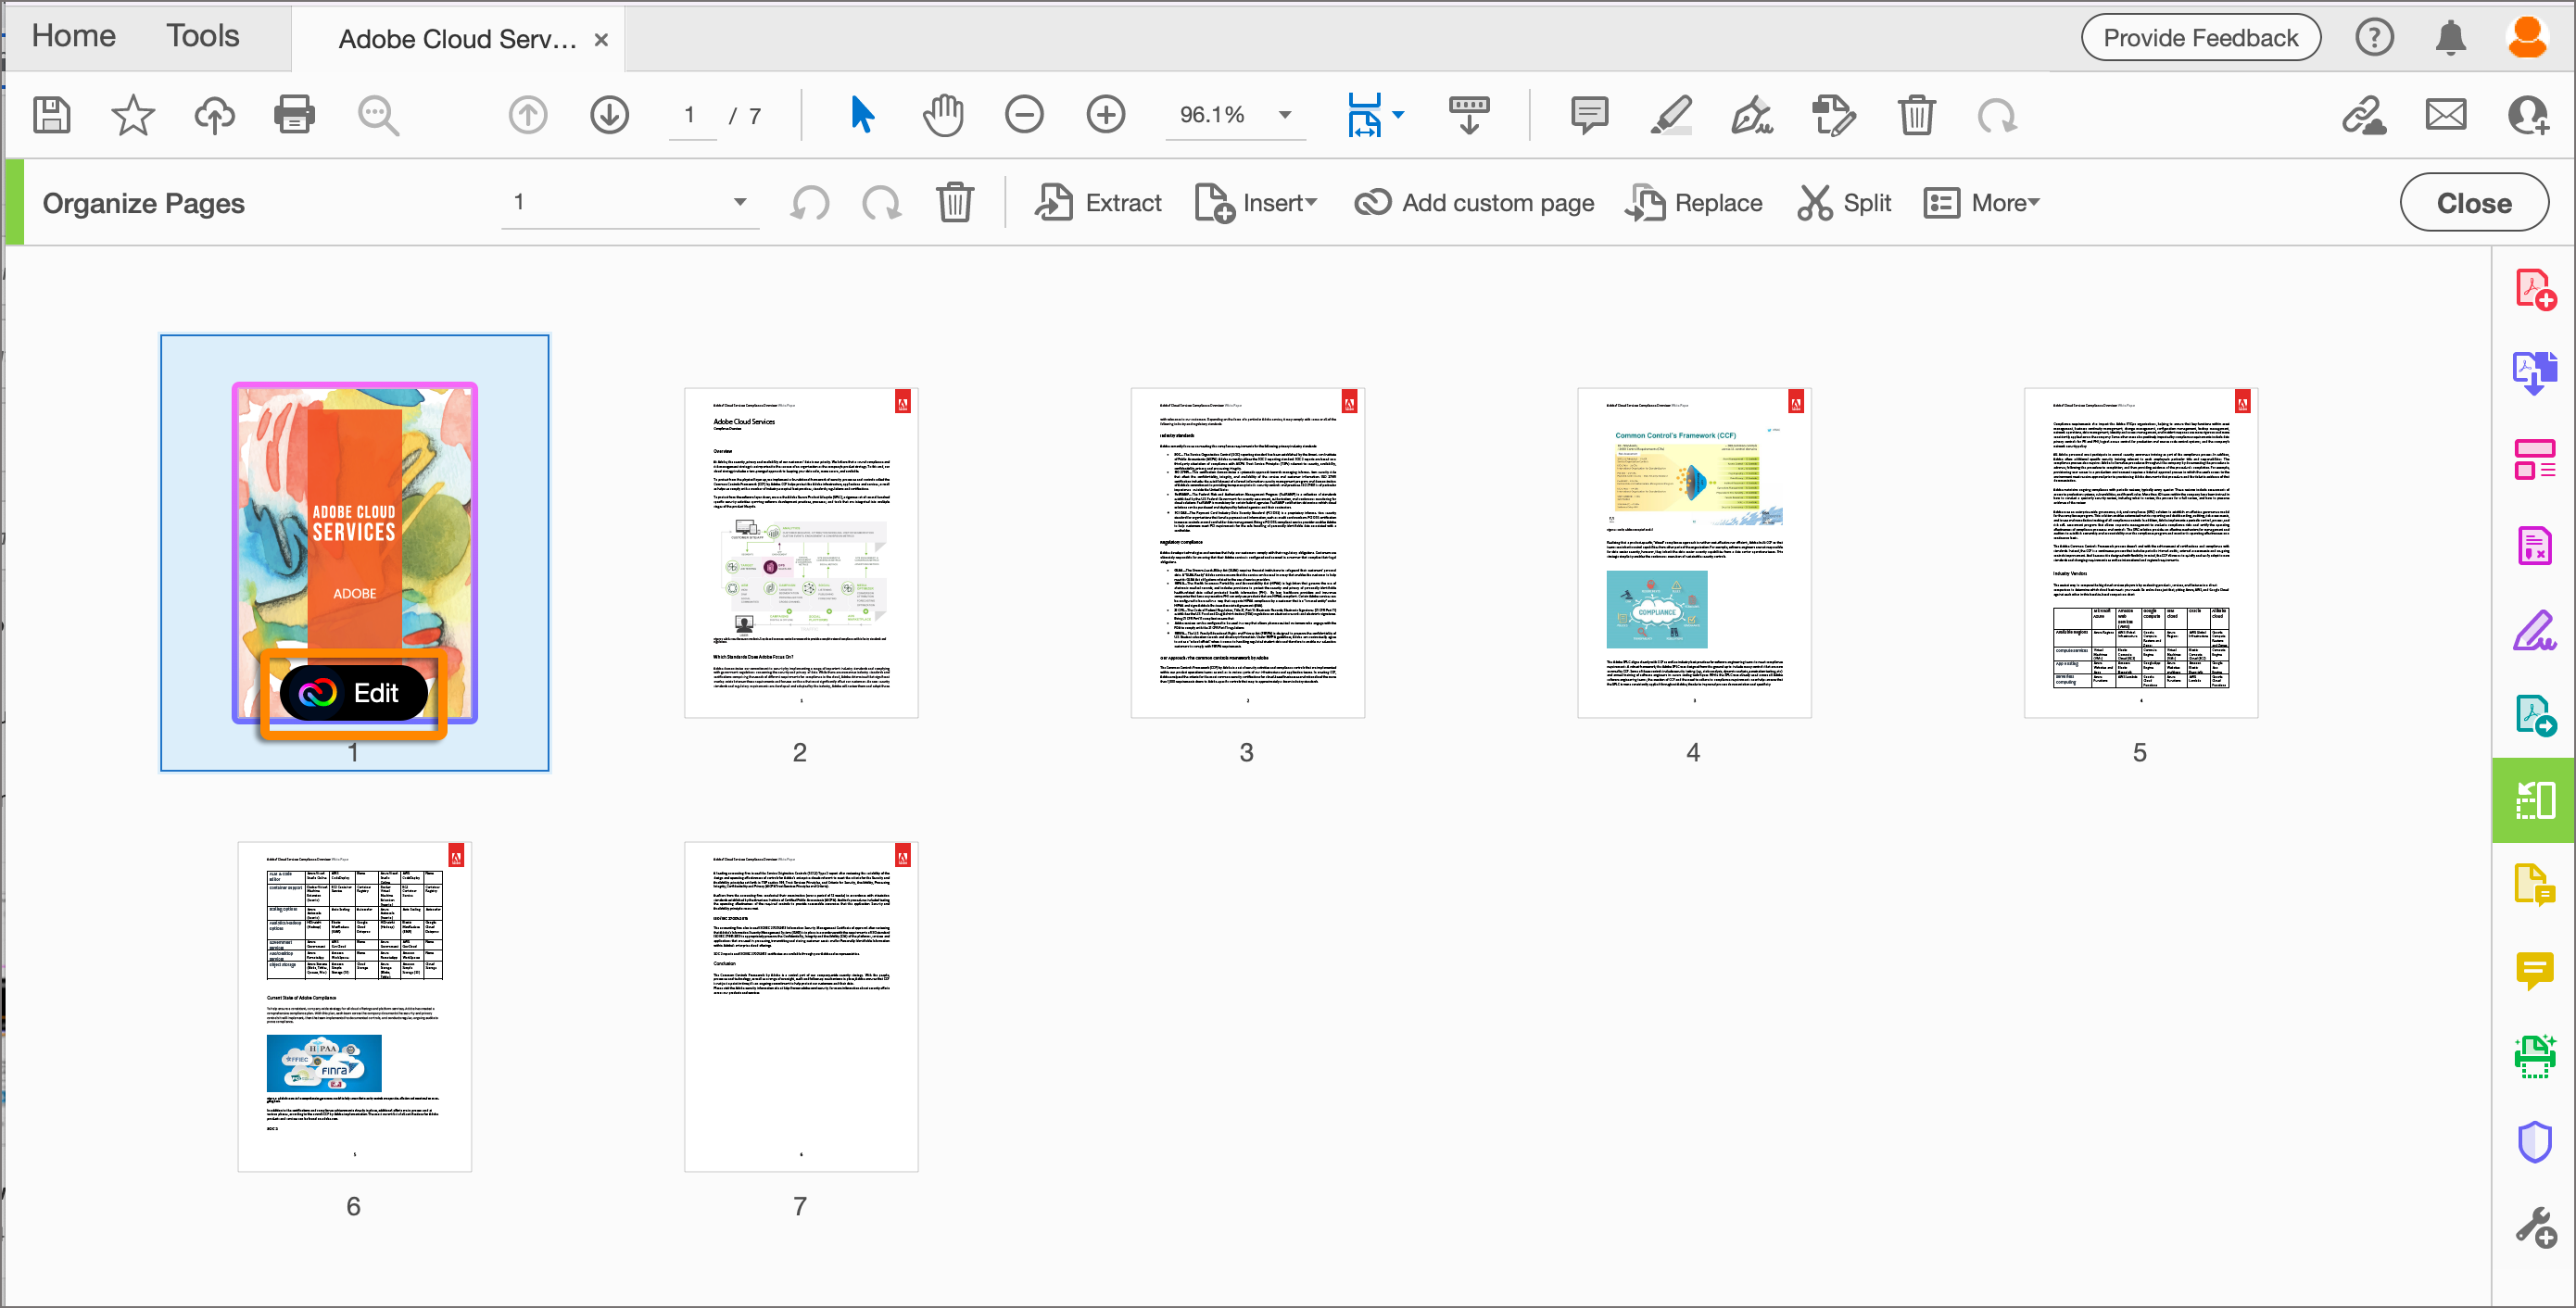Click the Zoom in plus icon

1106,115
